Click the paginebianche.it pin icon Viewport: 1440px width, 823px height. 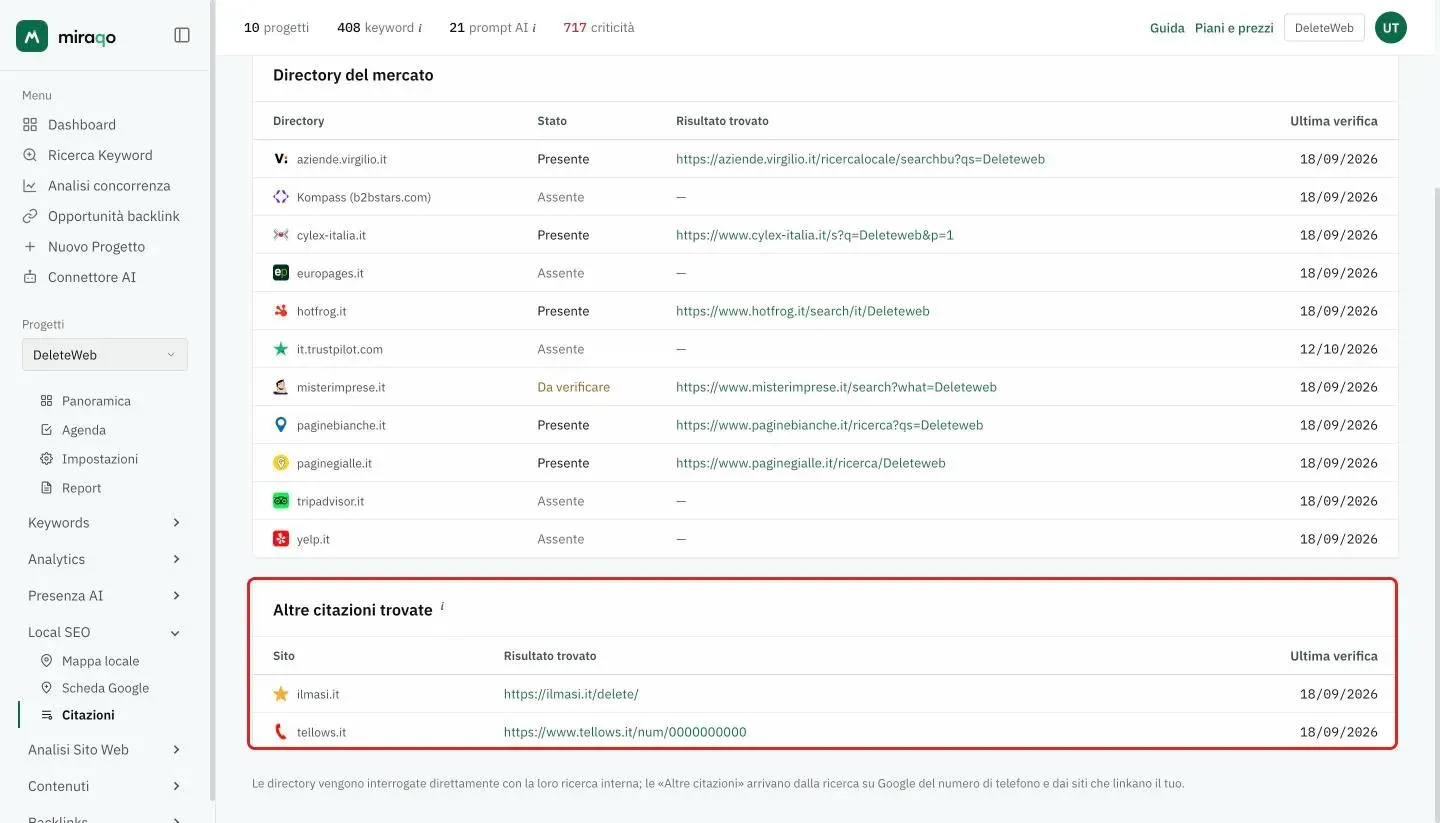[x=281, y=425]
